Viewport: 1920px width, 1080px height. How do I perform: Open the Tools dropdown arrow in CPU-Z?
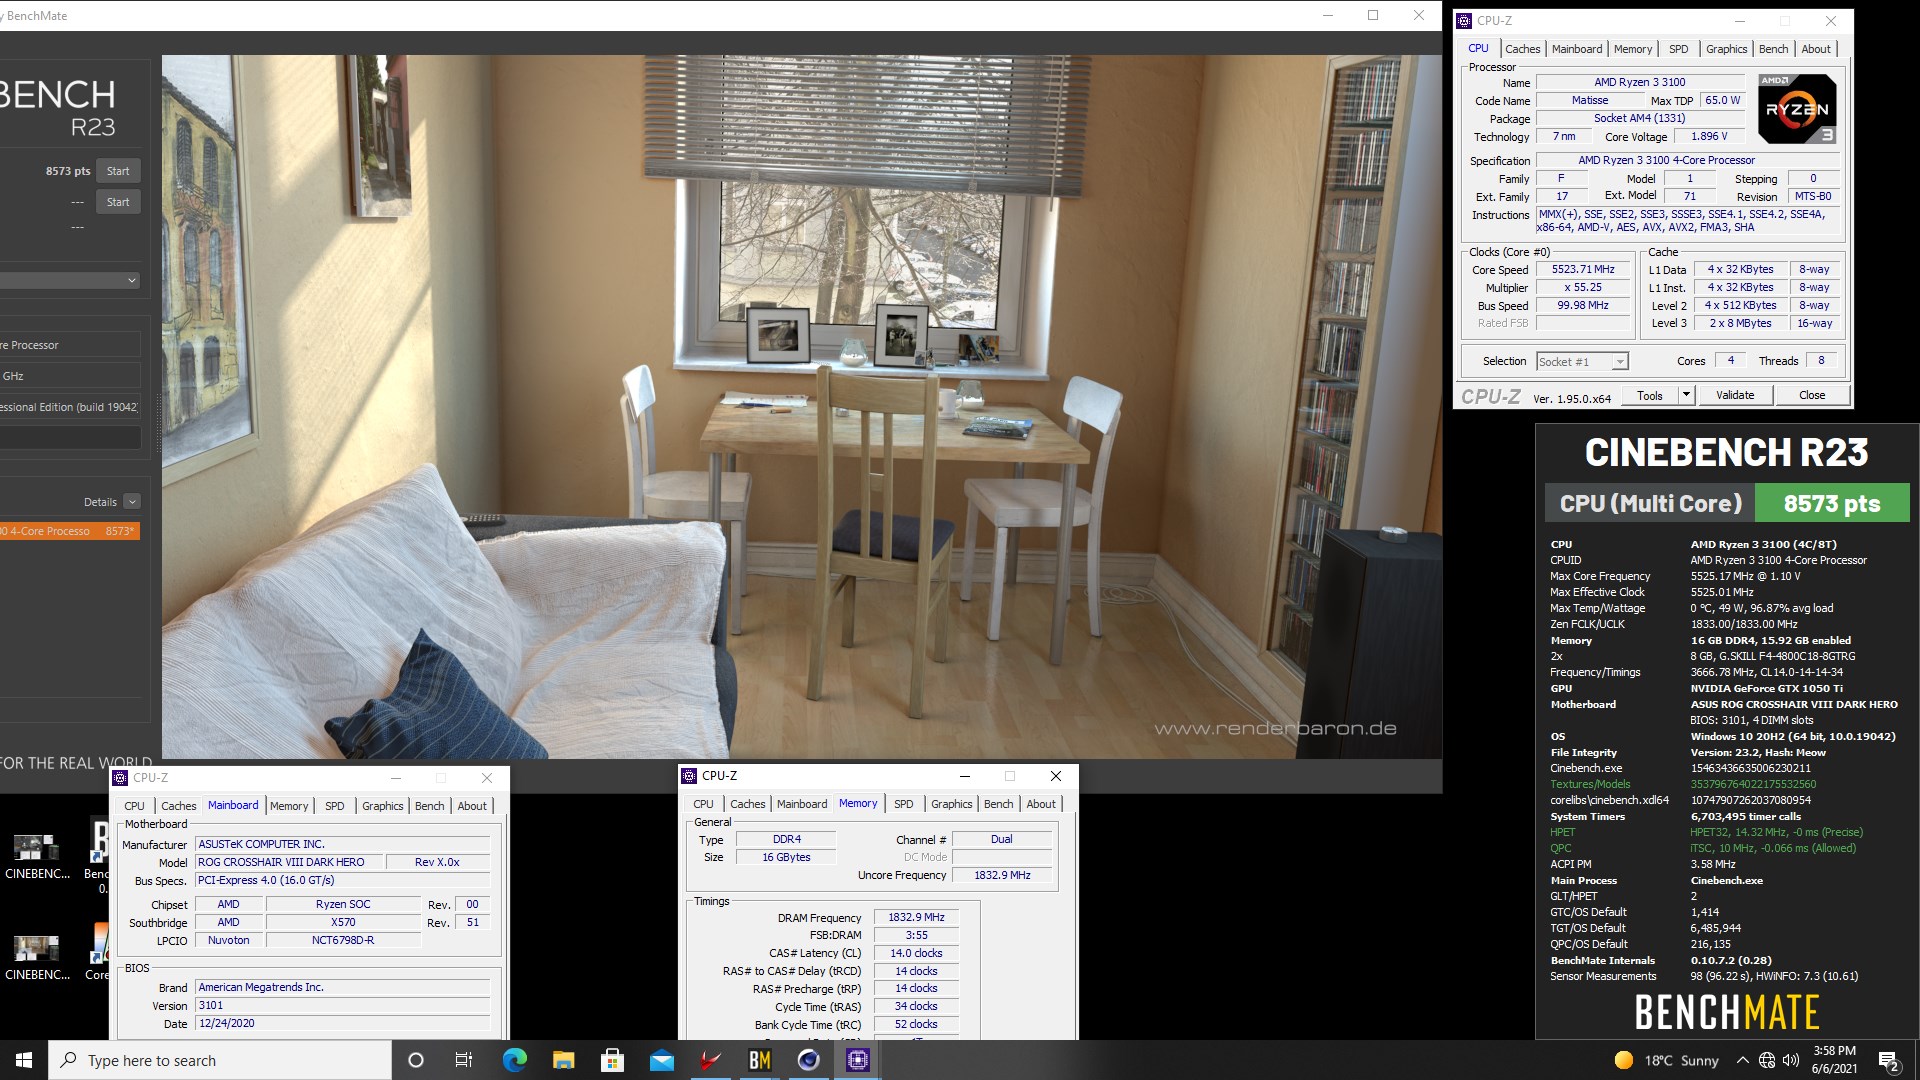(1686, 395)
